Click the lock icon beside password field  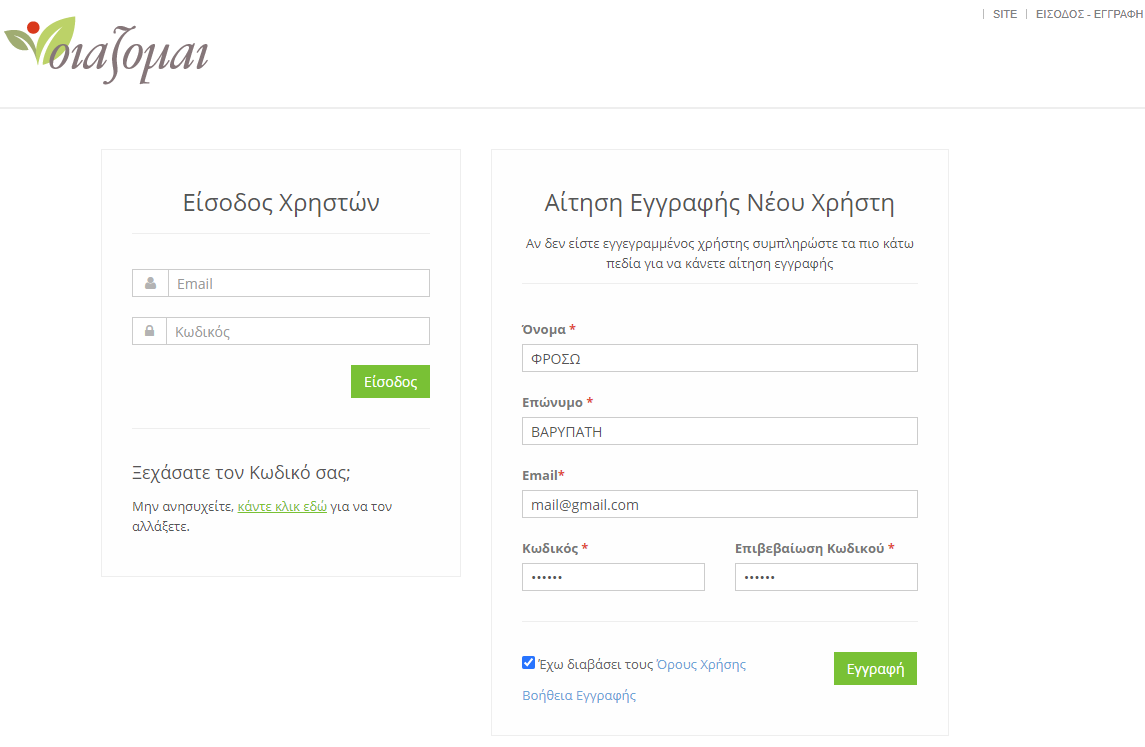149,331
